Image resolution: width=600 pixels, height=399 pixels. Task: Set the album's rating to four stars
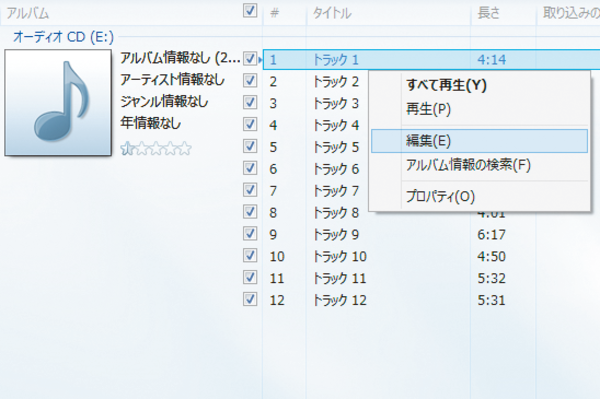[x=170, y=148]
